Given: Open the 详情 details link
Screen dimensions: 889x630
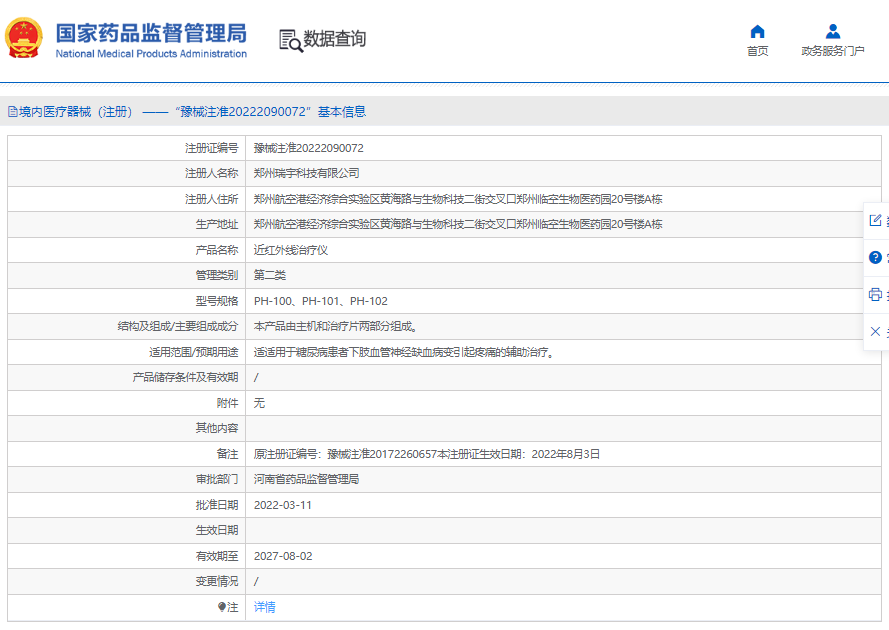Looking at the screenshot, I should click(x=265, y=607).
